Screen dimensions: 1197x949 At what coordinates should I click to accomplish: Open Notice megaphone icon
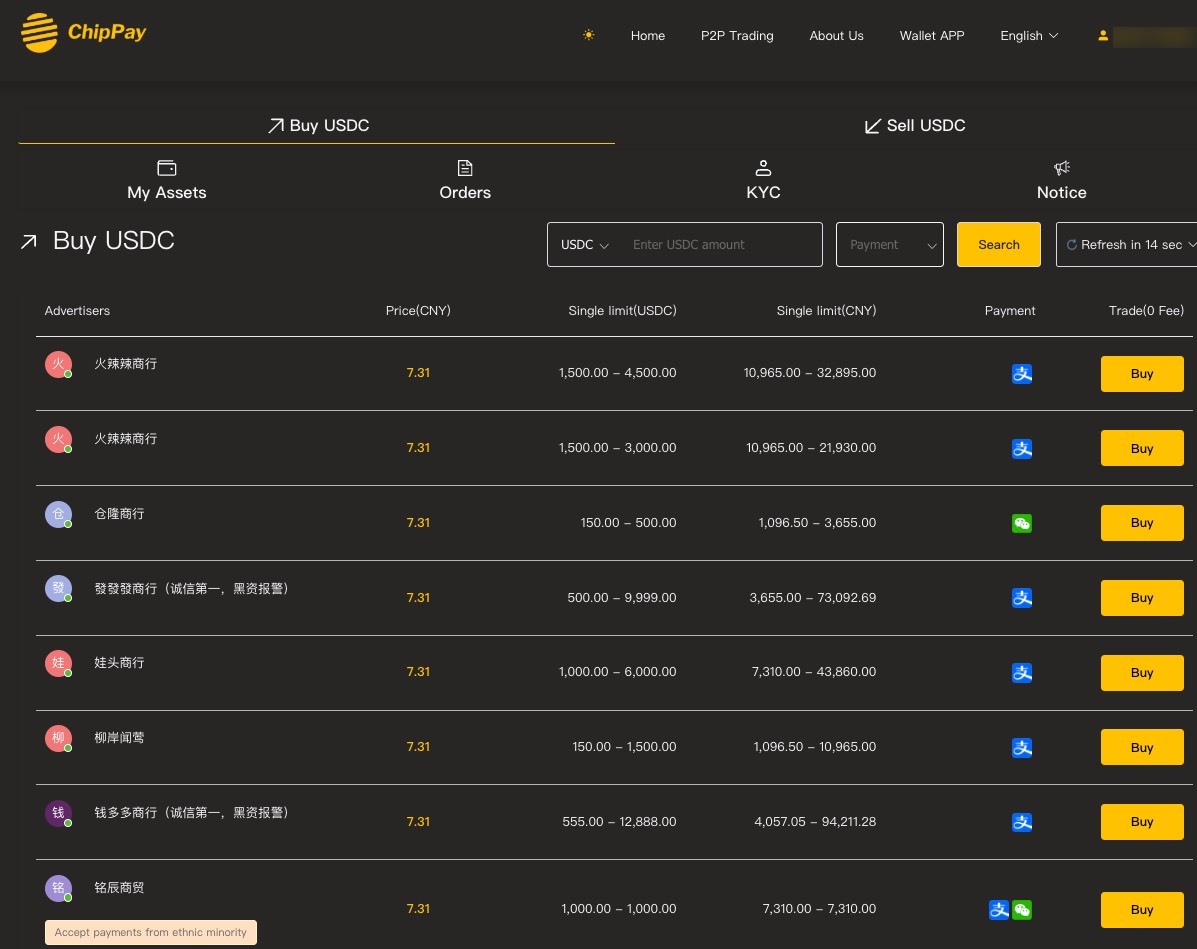1062,167
